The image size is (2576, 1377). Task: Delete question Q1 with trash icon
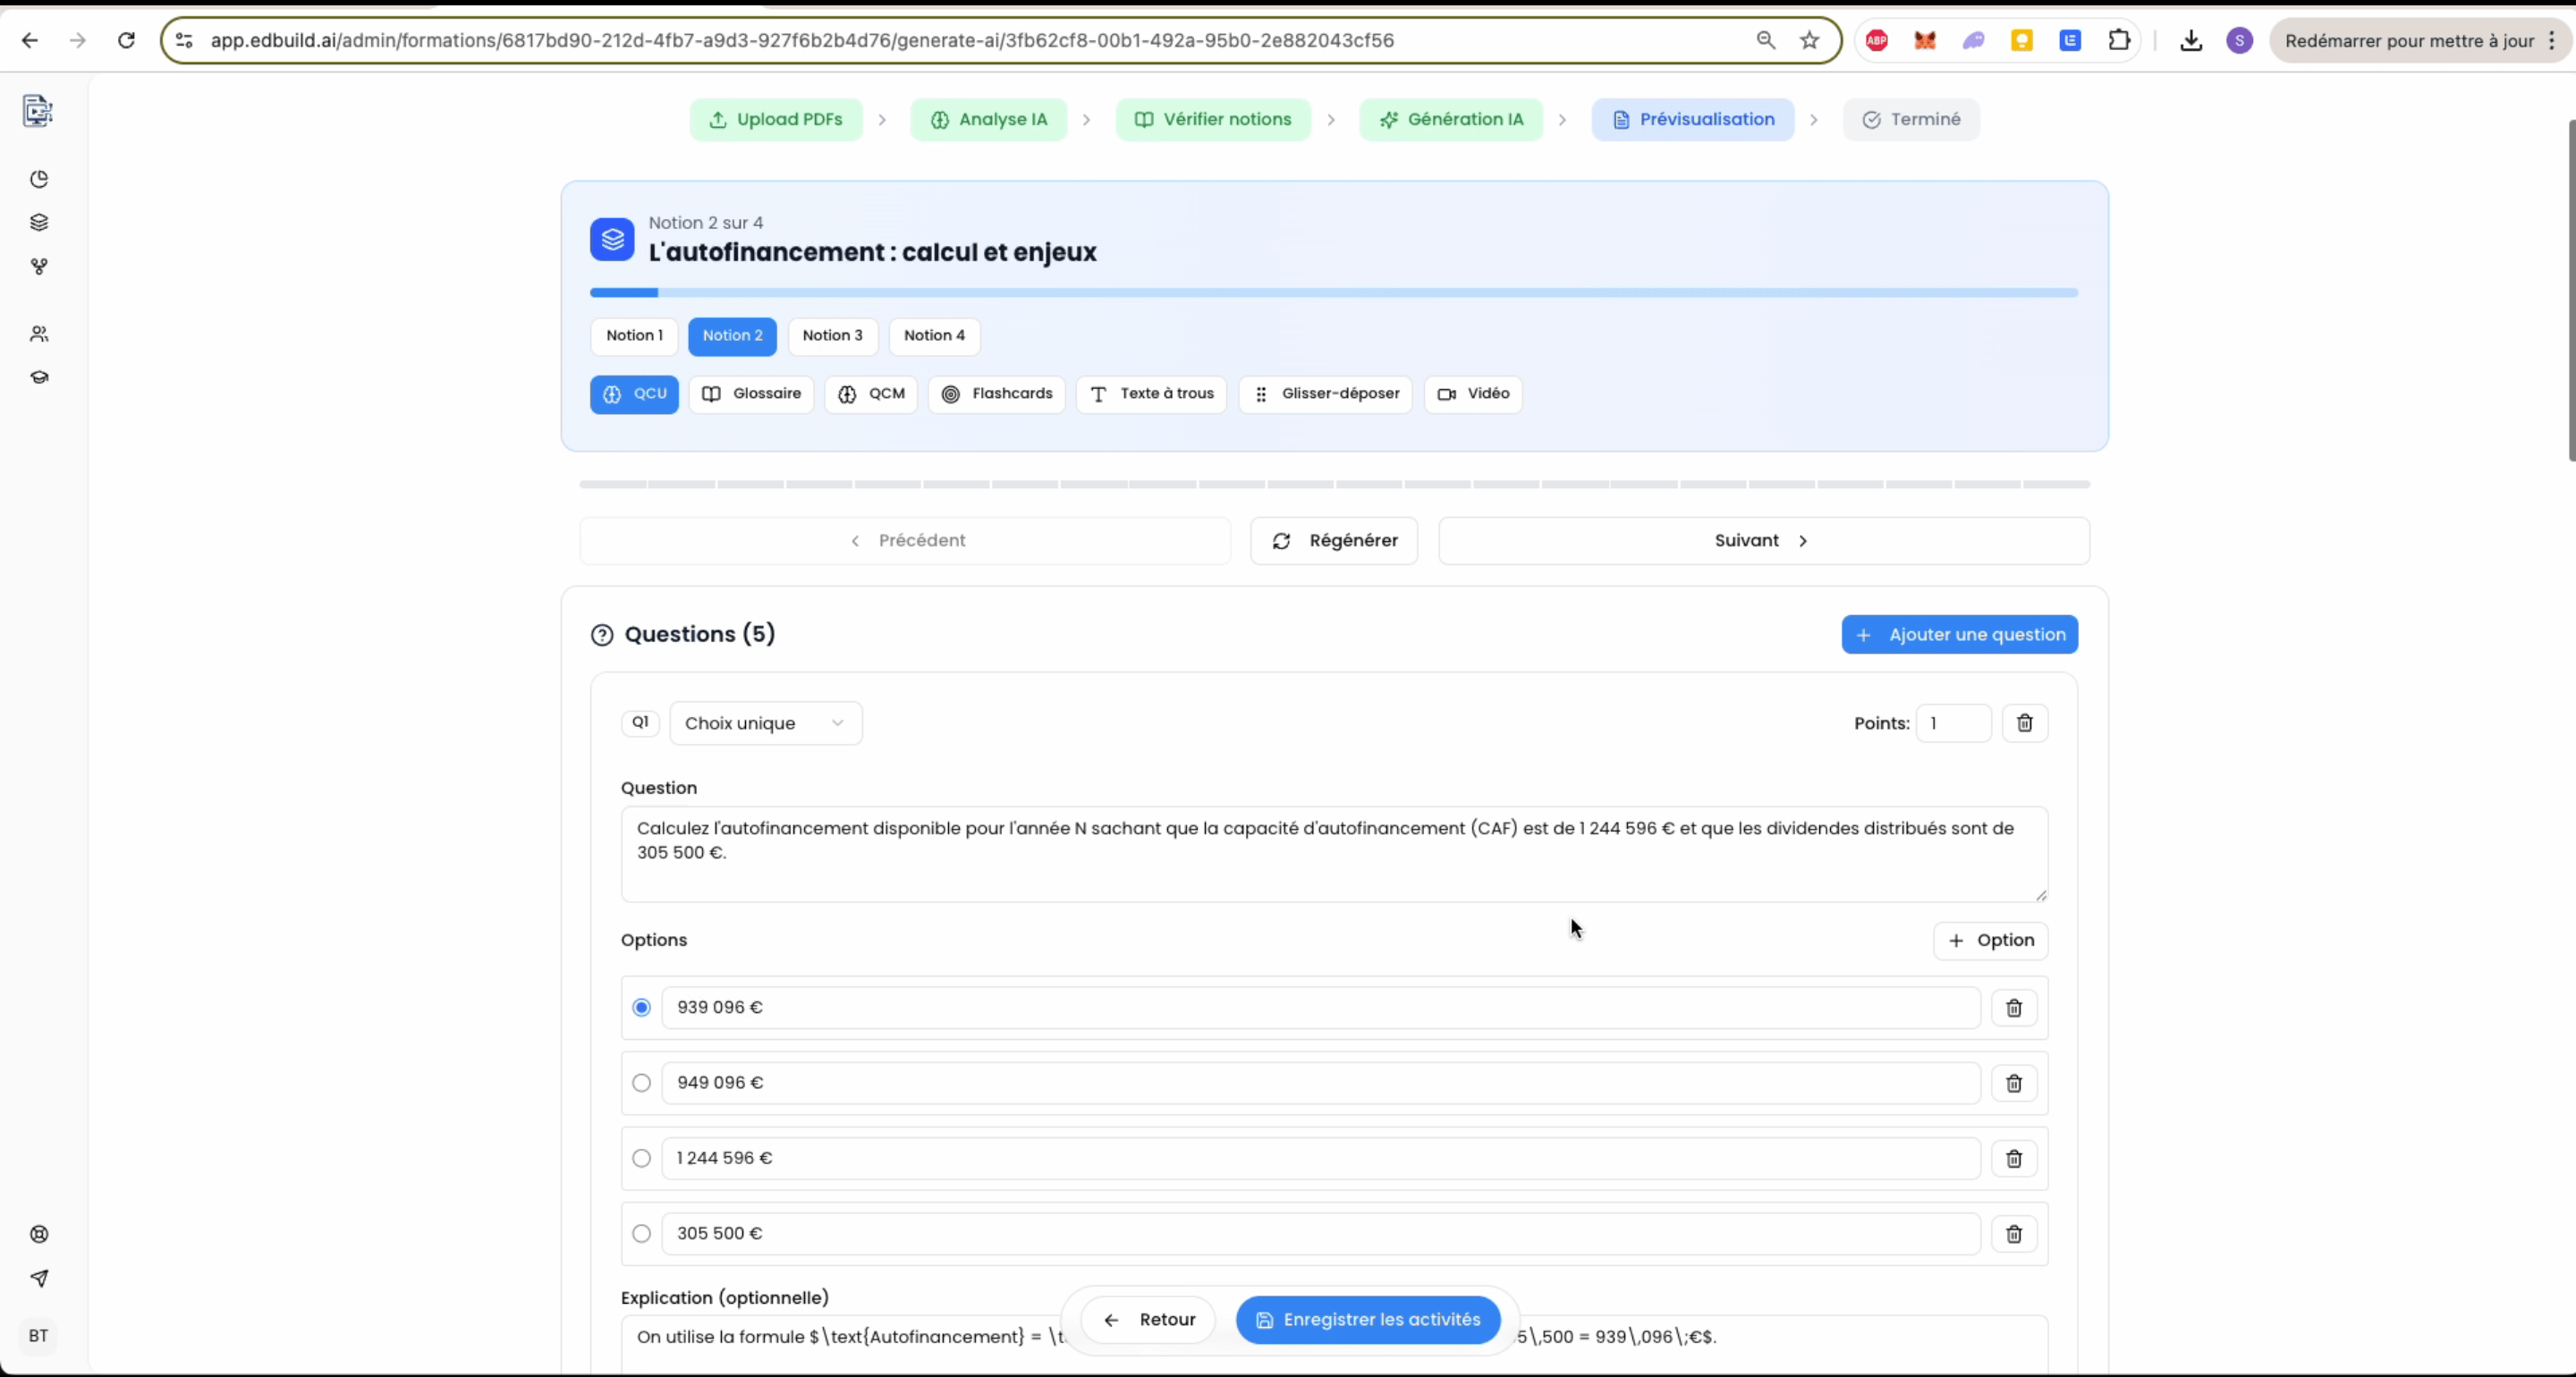click(2024, 723)
